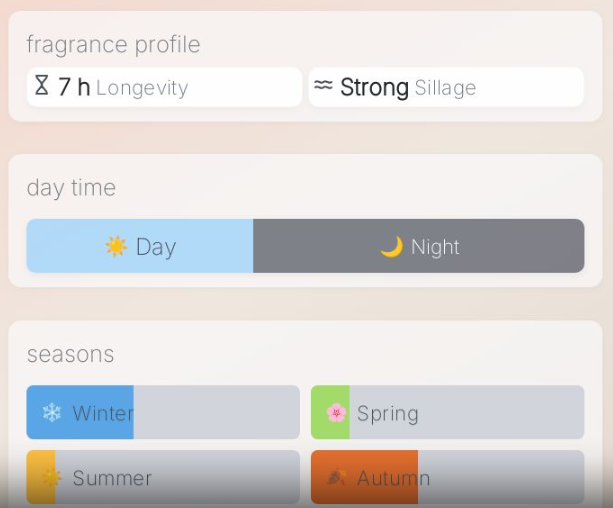Click the day time heading
Screen dimensions: 613x508
71,188
